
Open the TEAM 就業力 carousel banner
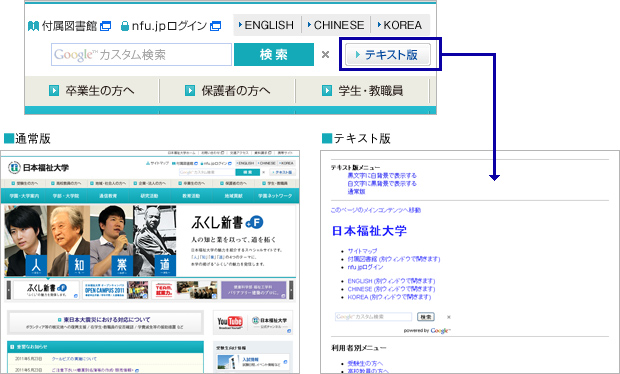pyautogui.click(x=185, y=290)
